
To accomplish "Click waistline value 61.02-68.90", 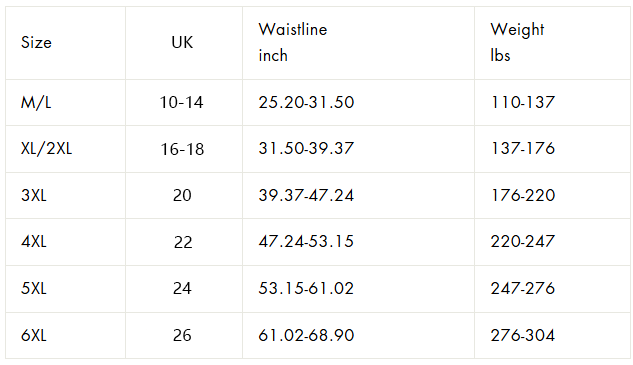I will pyautogui.click(x=306, y=336).
